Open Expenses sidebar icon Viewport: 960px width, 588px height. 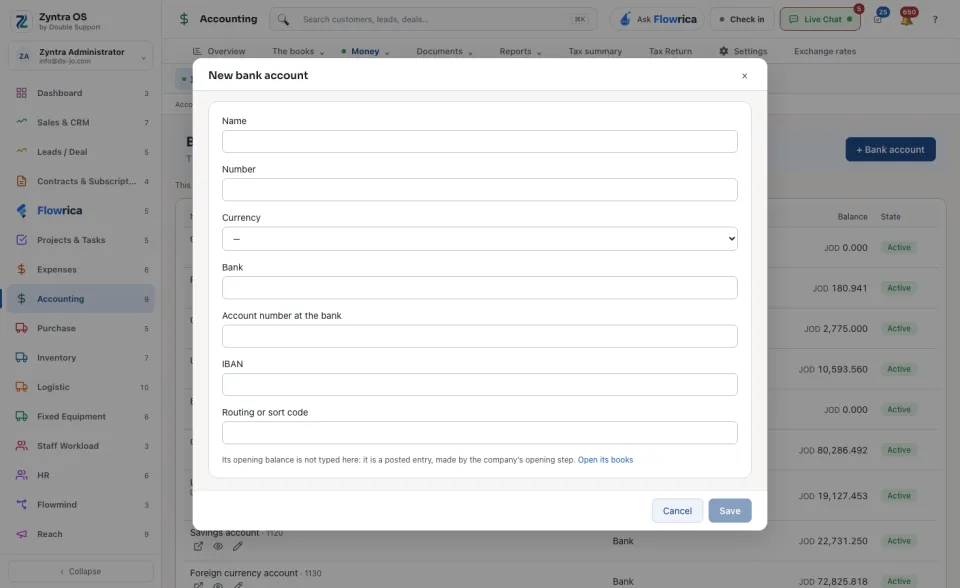(x=21, y=270)
